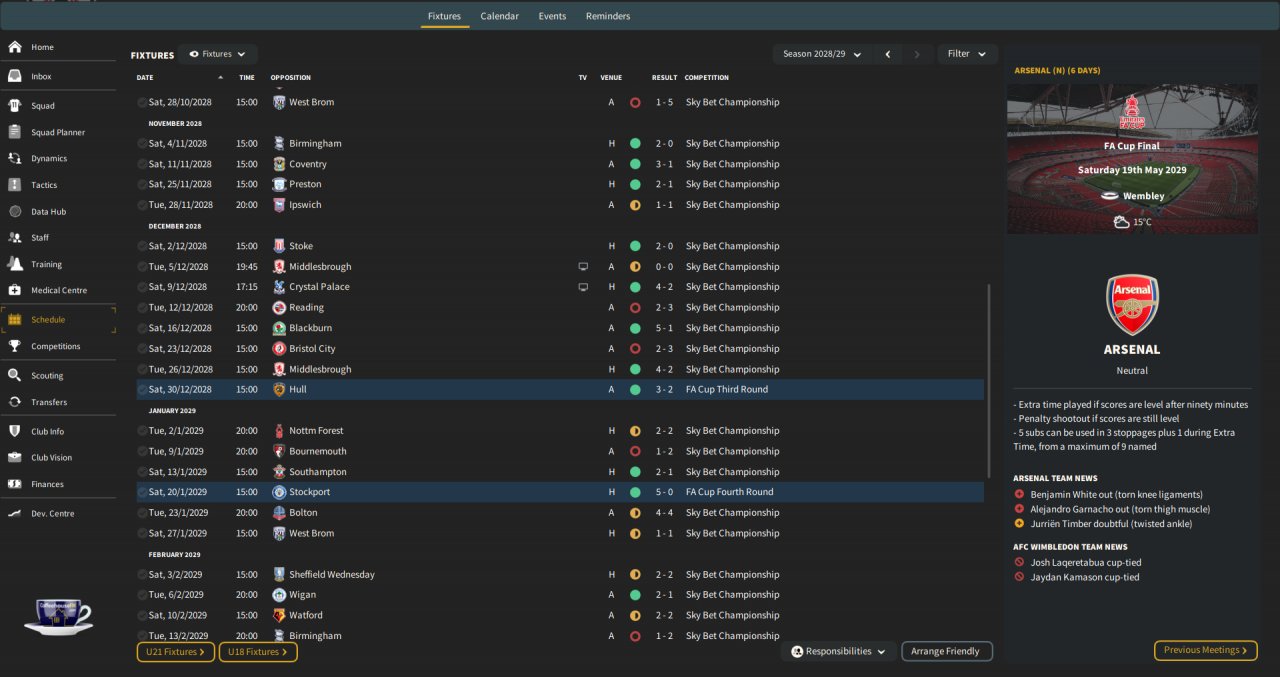Click the Wembley stadium preview image
This screenshot has height=677, width=1280.
1132,158
